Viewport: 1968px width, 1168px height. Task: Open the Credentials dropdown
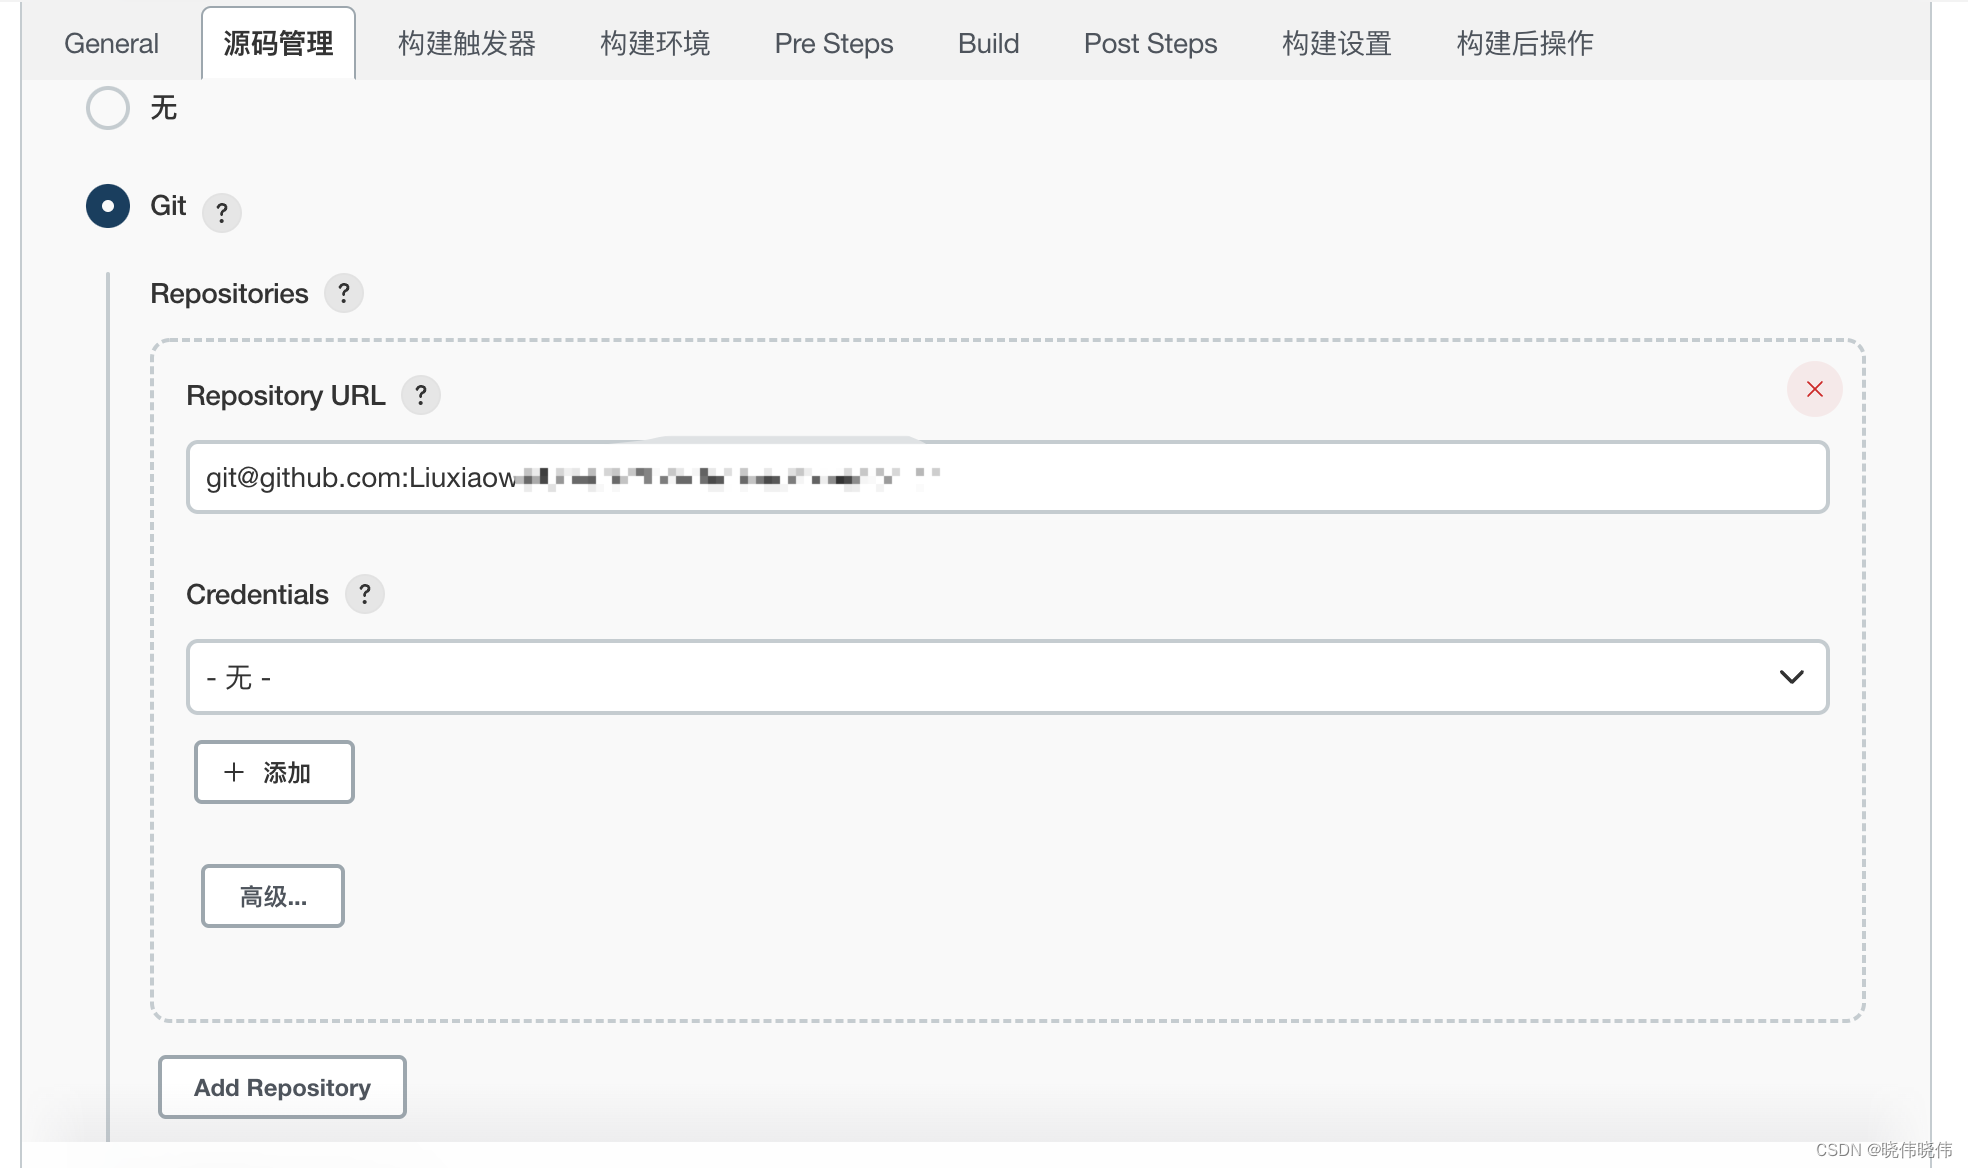click(1006, 677)
